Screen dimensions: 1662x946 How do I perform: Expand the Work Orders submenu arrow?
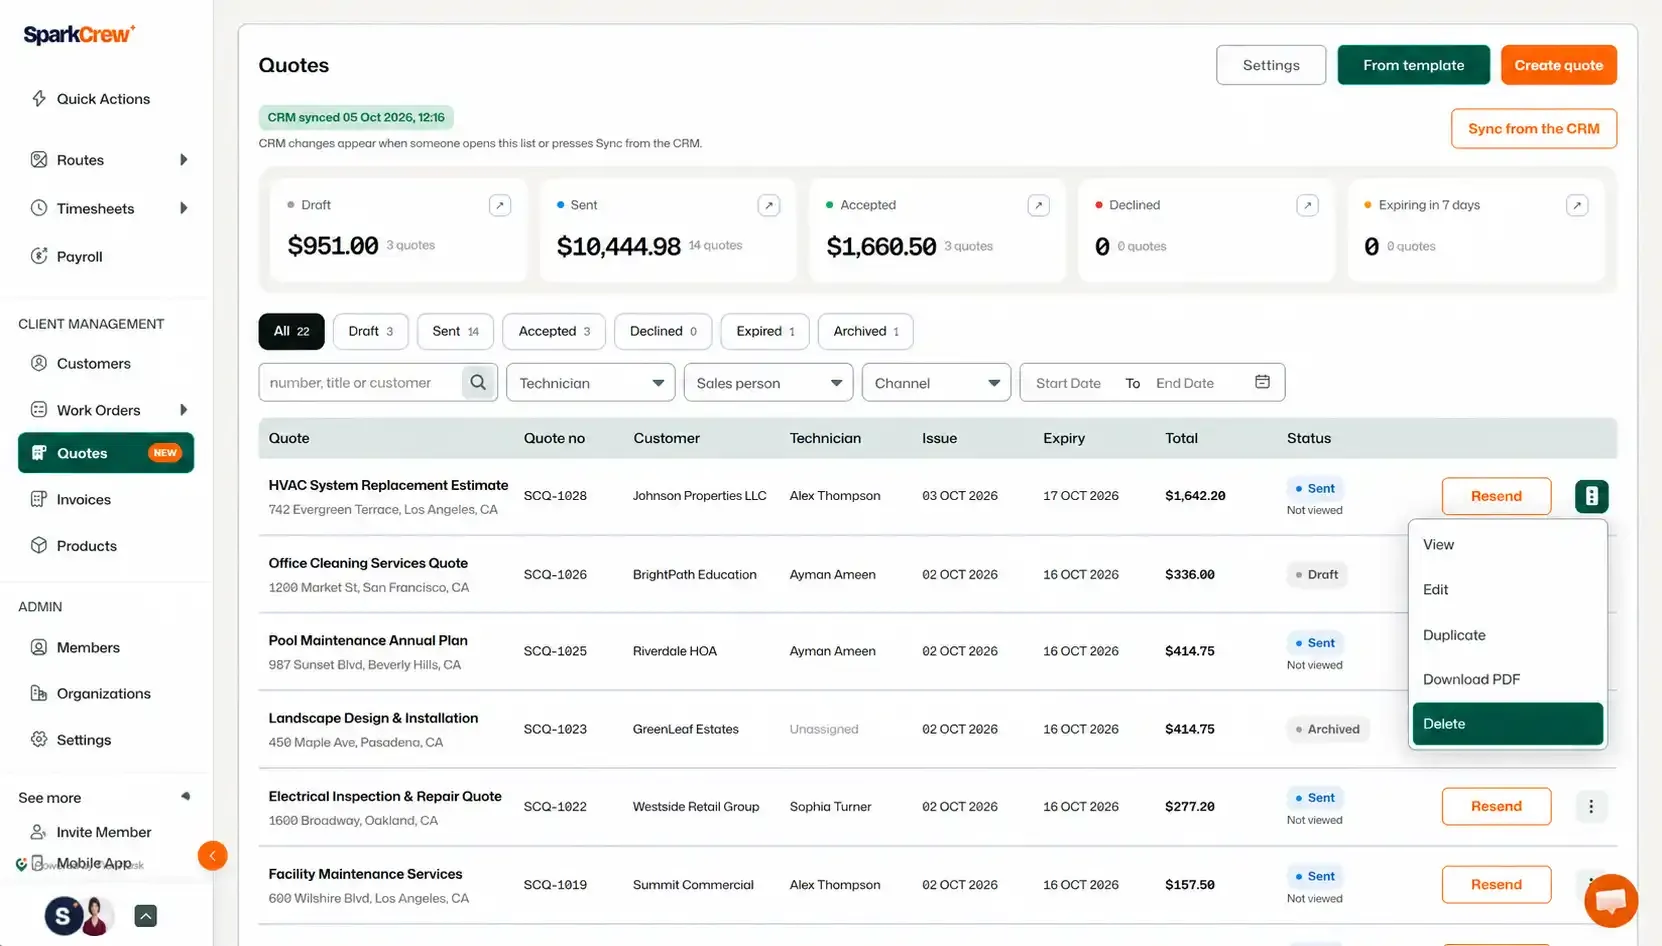click(183, 410)
